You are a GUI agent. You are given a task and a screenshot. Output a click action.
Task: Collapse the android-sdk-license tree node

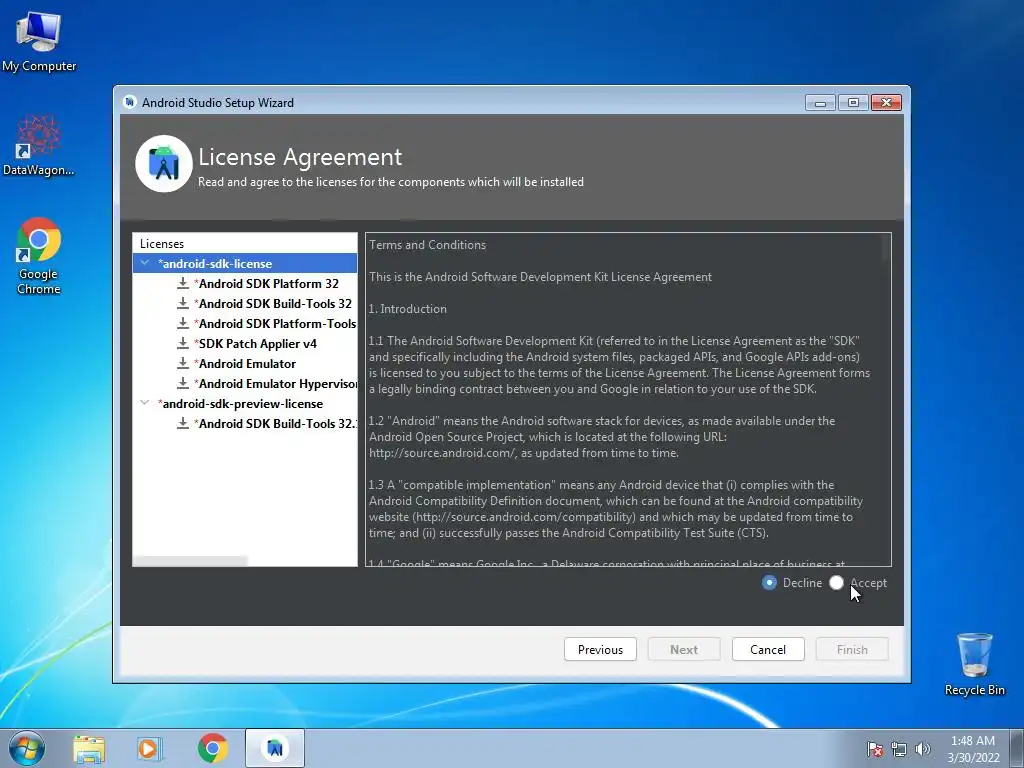(144, 263)
